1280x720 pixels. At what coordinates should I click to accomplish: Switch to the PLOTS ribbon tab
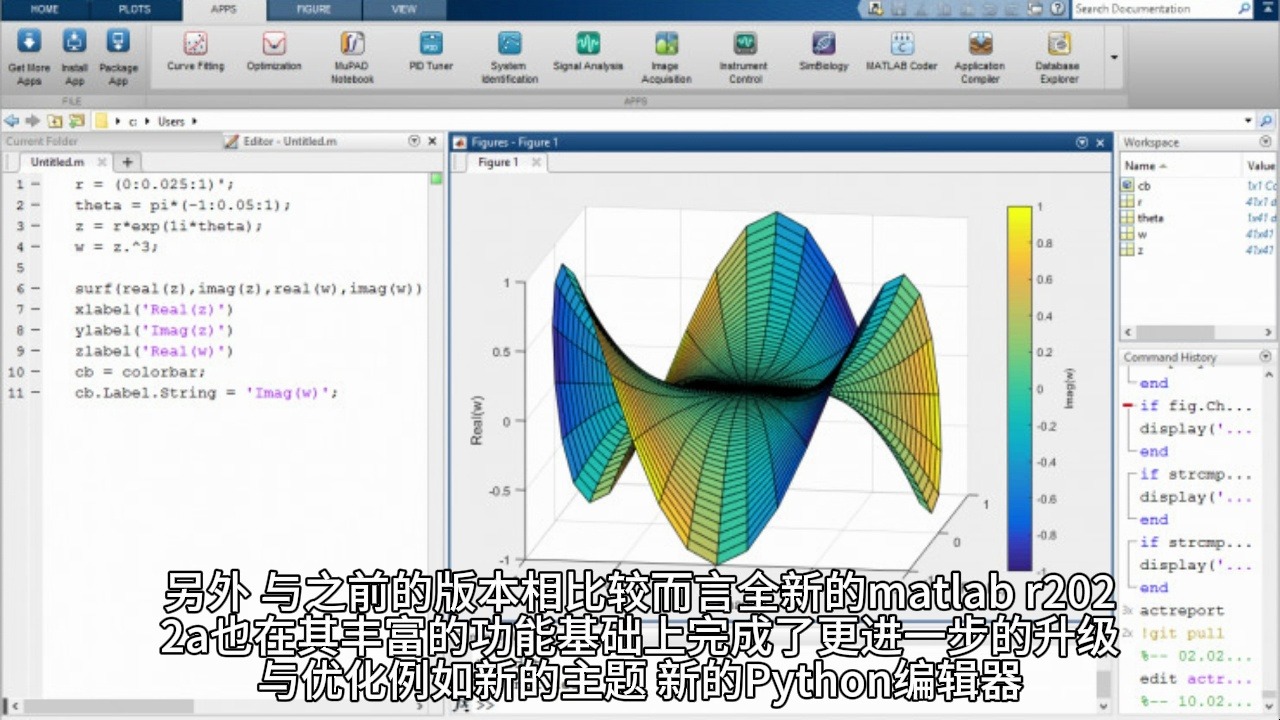pos(135,10)
